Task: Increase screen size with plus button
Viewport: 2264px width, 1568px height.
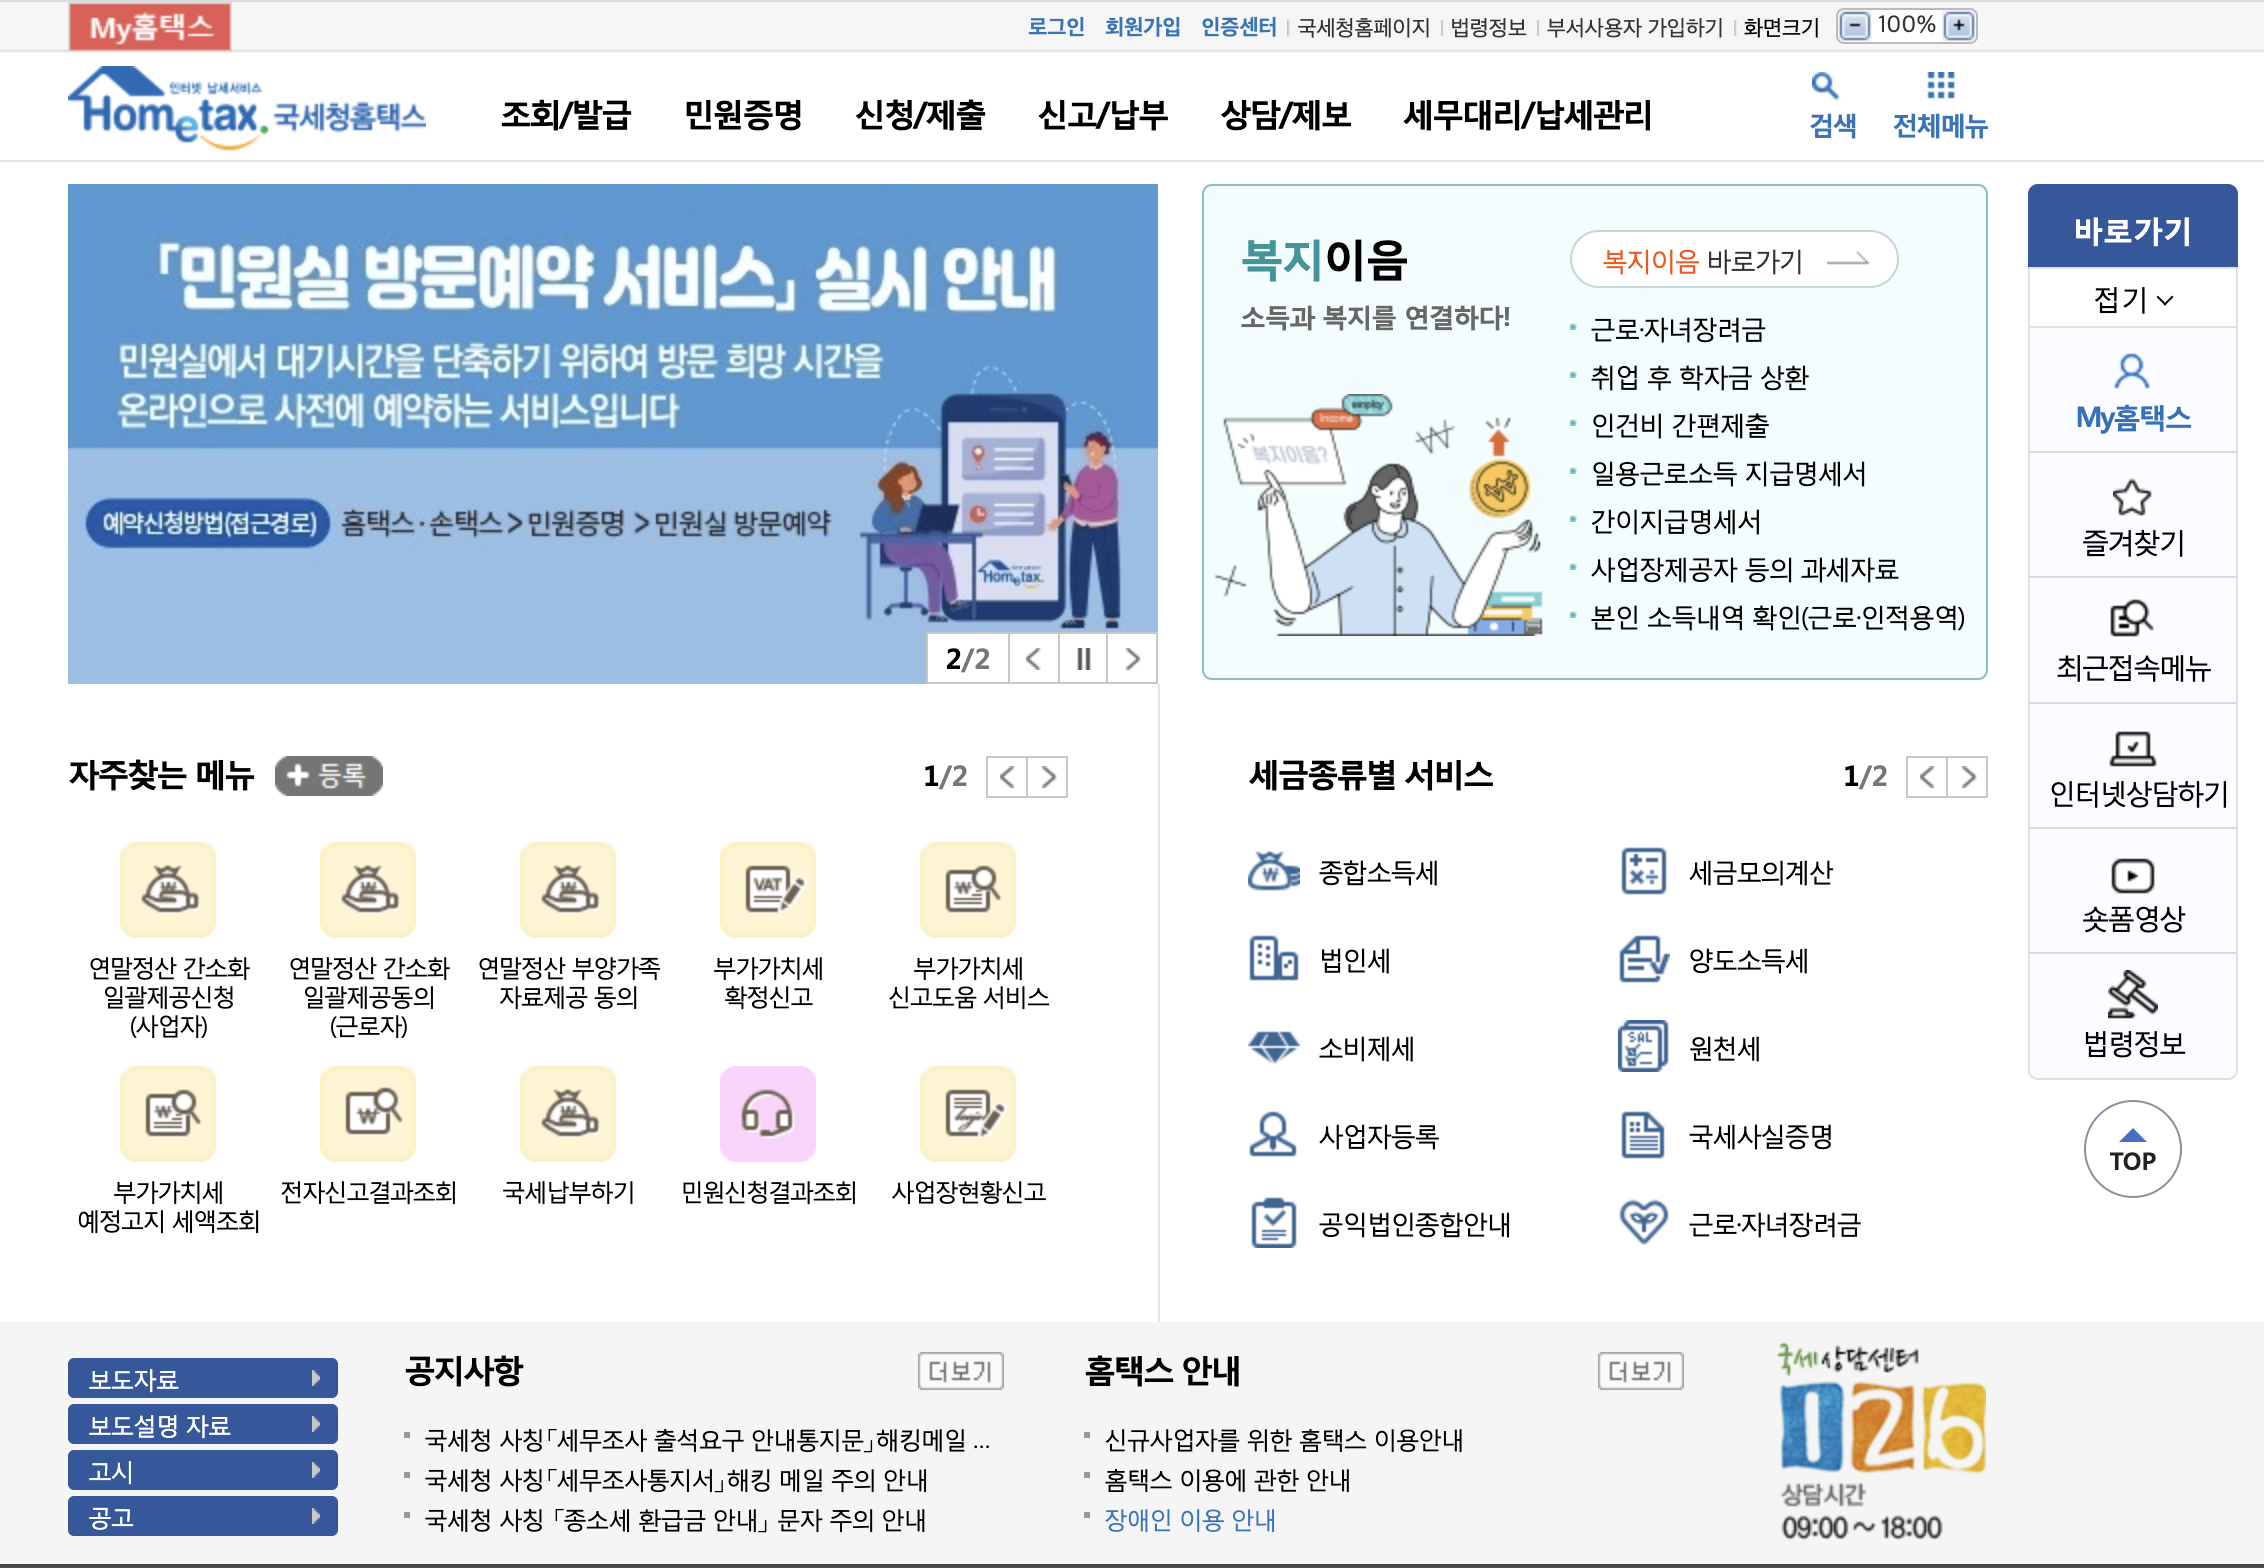Action: pyautogui.click(x=1959, y=26)
